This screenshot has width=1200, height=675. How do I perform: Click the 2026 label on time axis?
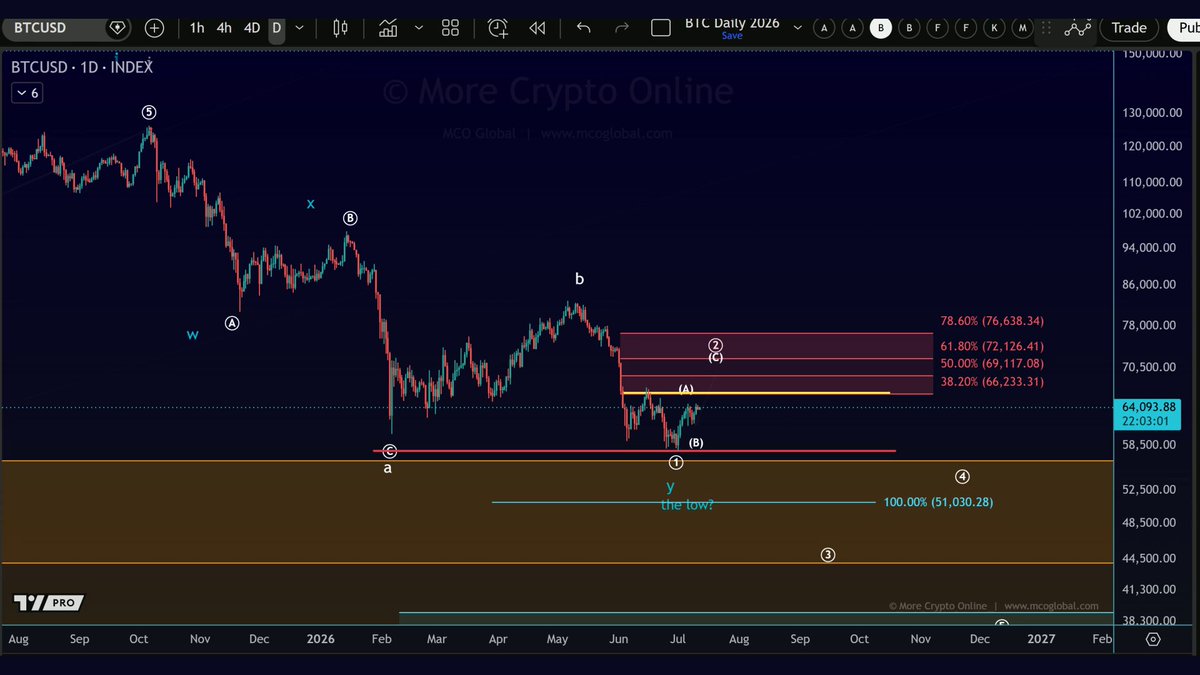[x=321, y=638]
